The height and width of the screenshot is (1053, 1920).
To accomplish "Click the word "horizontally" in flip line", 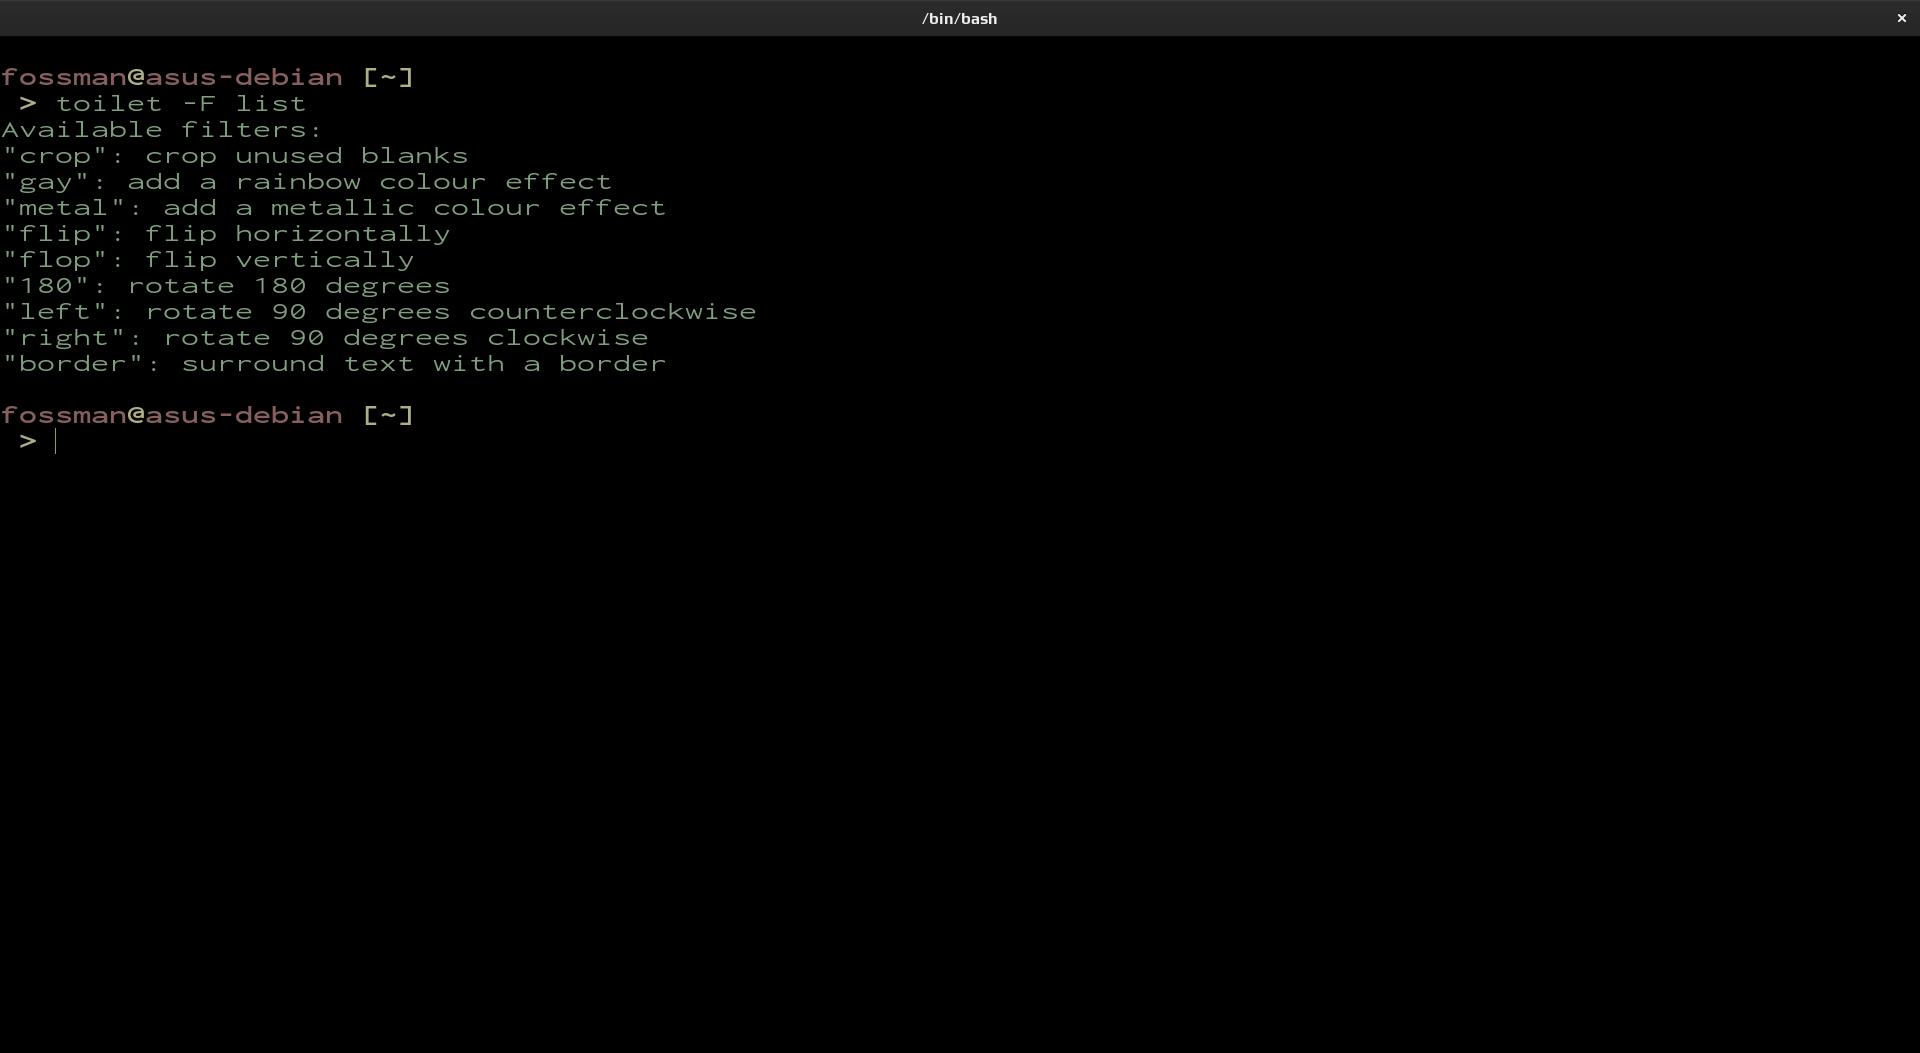I will click(342, 234).
